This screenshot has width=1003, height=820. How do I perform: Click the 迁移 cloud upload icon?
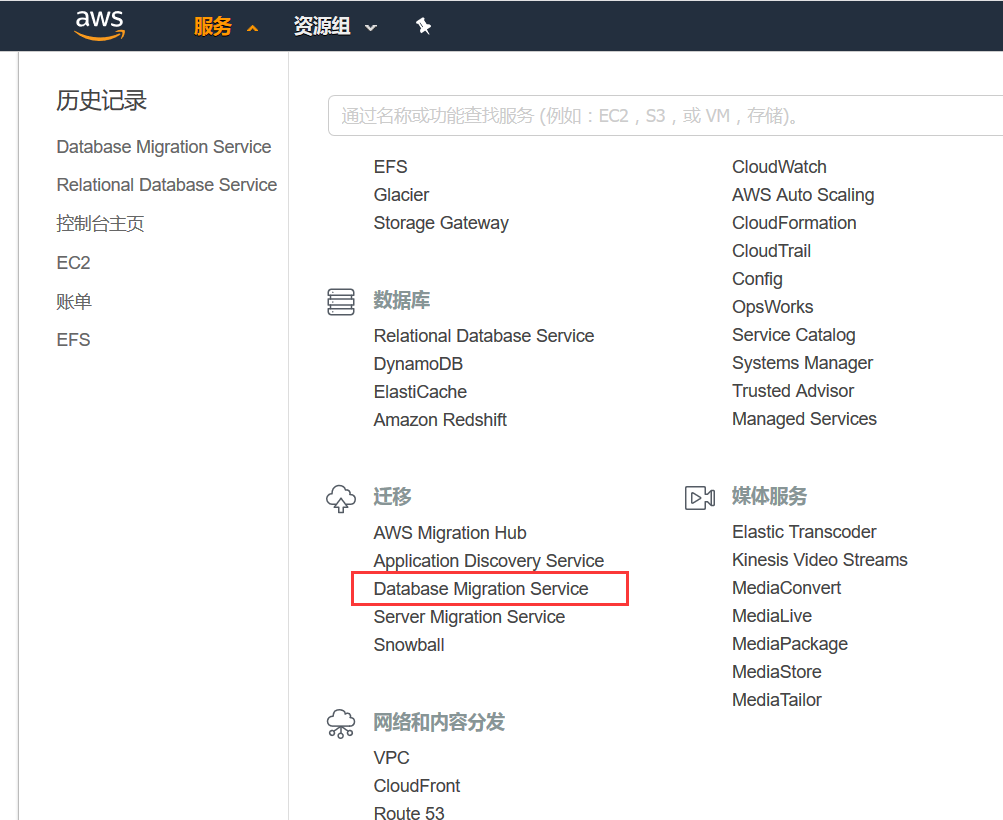341,498
